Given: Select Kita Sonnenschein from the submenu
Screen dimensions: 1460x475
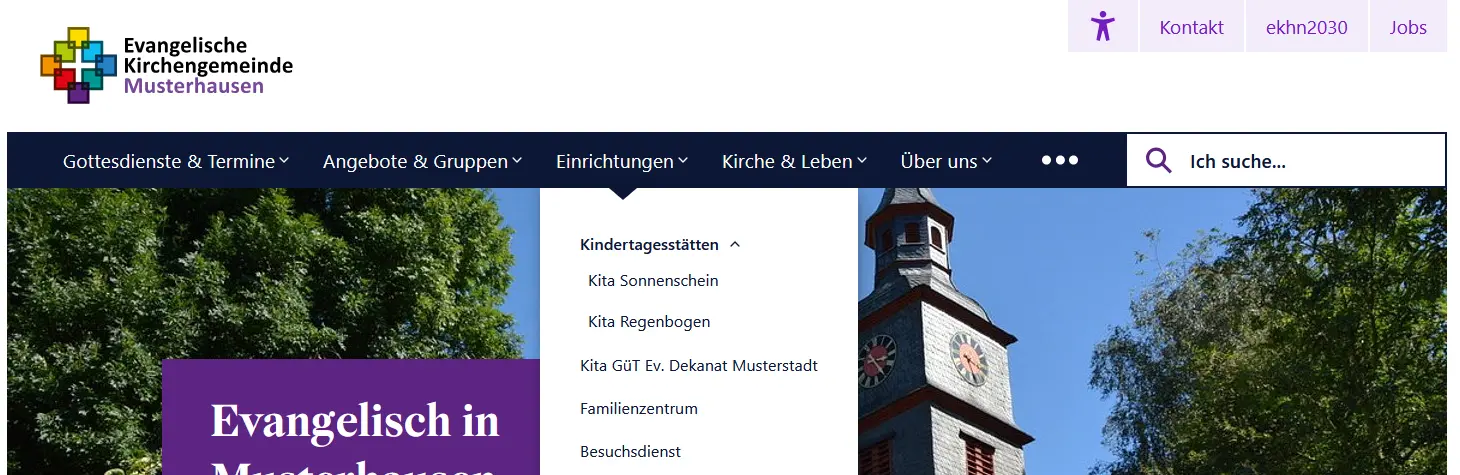Looking at the screenshot, I should tap(653, 280).
